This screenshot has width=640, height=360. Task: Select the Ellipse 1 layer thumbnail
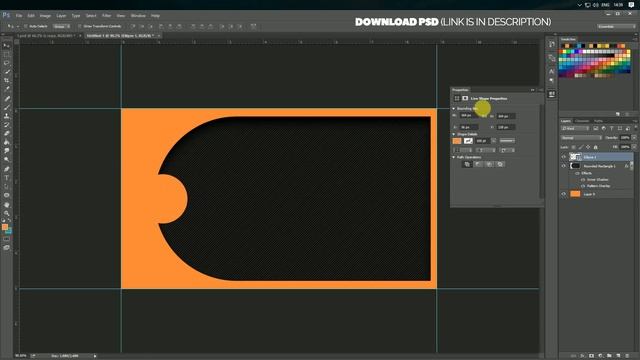click(x=575, y=157)
